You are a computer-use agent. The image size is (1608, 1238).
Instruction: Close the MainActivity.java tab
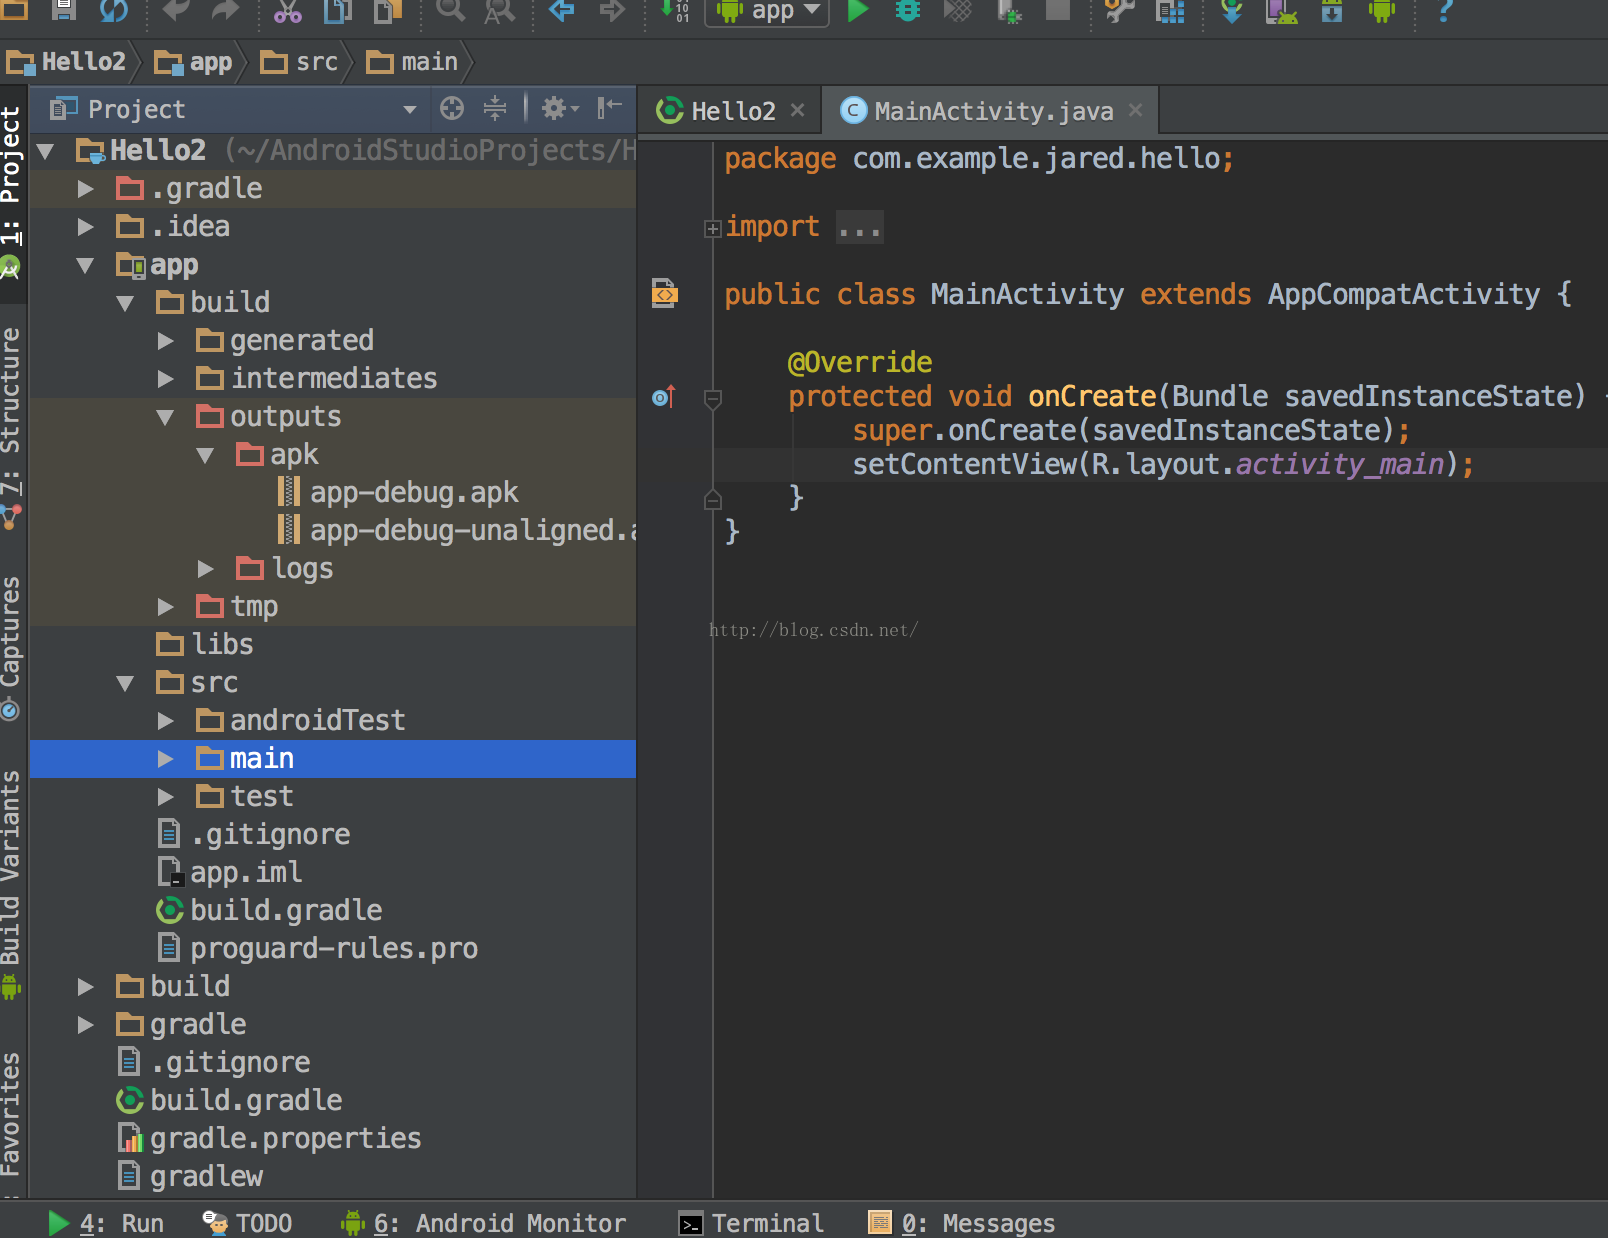tap(1135, 110)
